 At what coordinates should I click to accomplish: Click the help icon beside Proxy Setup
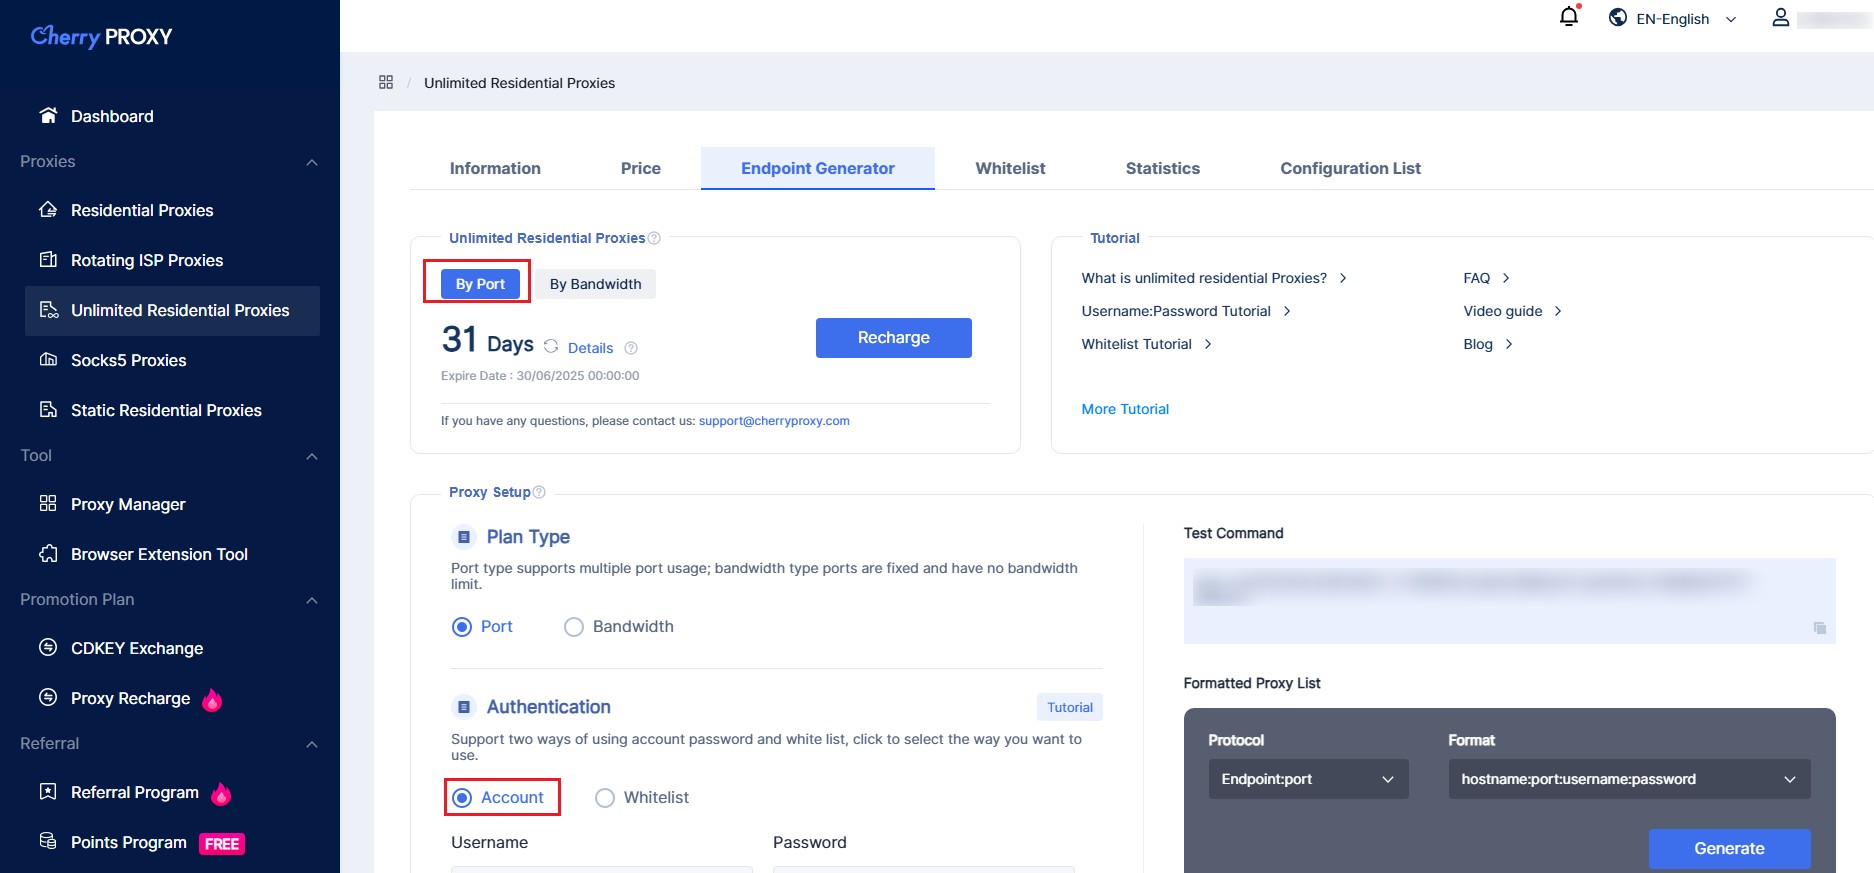(x=539, y=492)
